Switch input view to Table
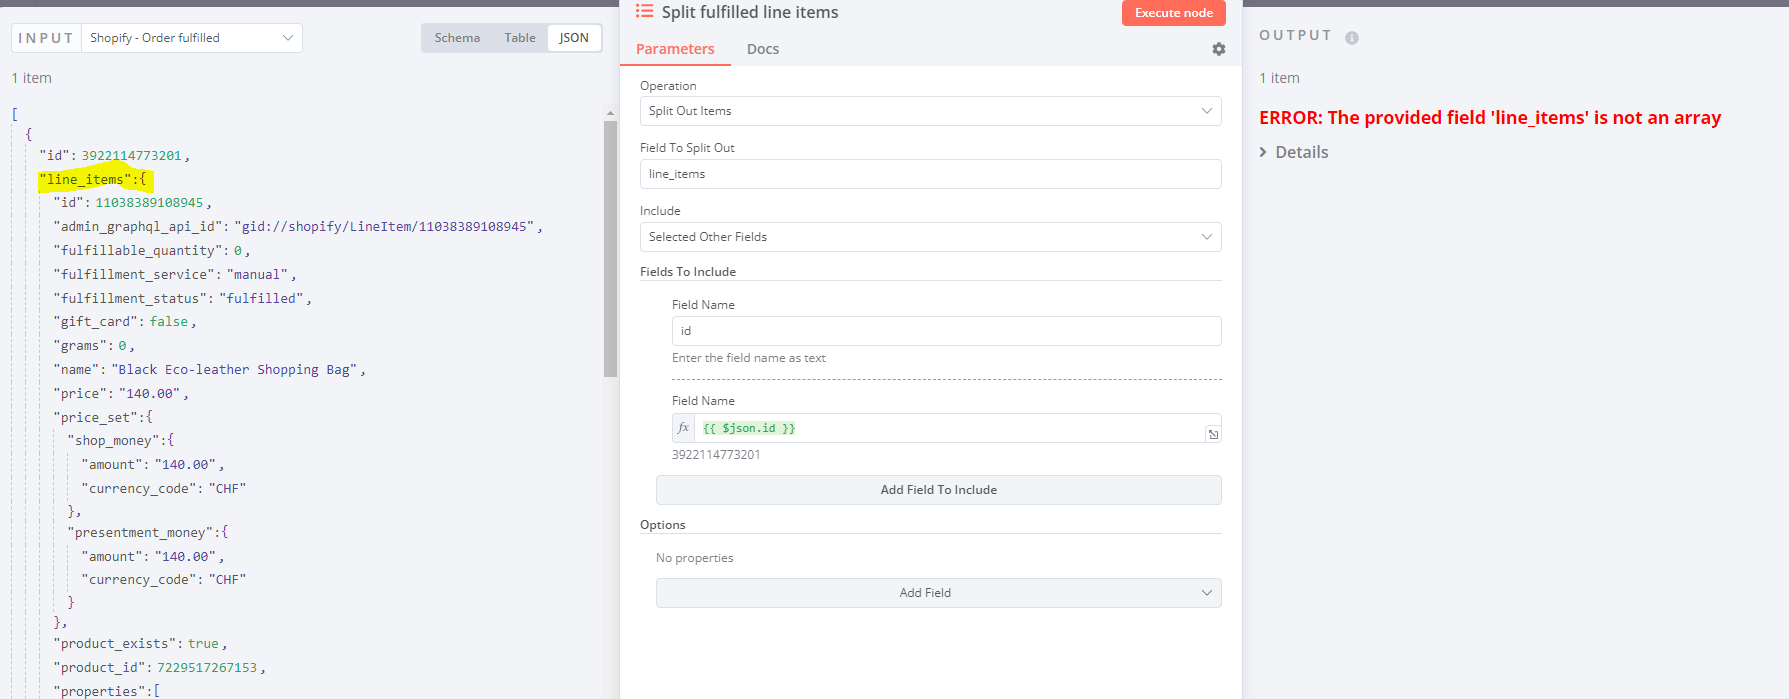 [520, 38]
